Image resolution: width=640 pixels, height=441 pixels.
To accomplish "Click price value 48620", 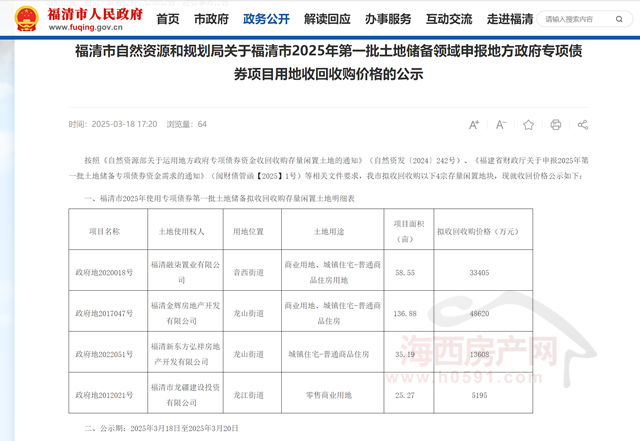I will tap(480, 313).
